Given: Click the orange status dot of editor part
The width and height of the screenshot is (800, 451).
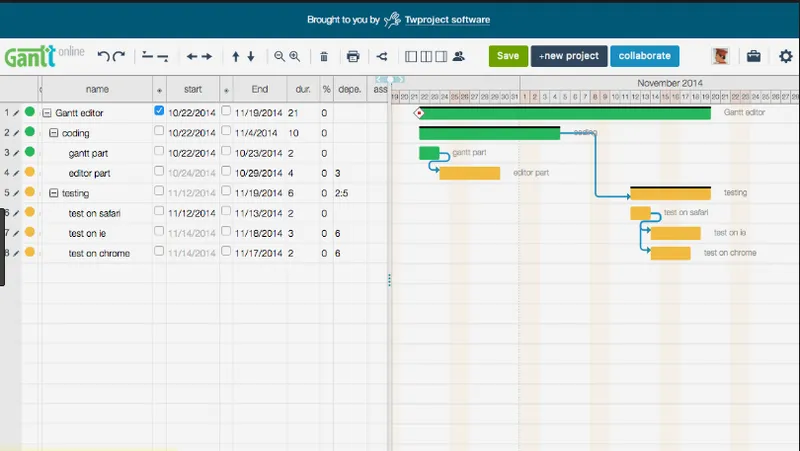Looking at the screenshot, I should point(30,172).
